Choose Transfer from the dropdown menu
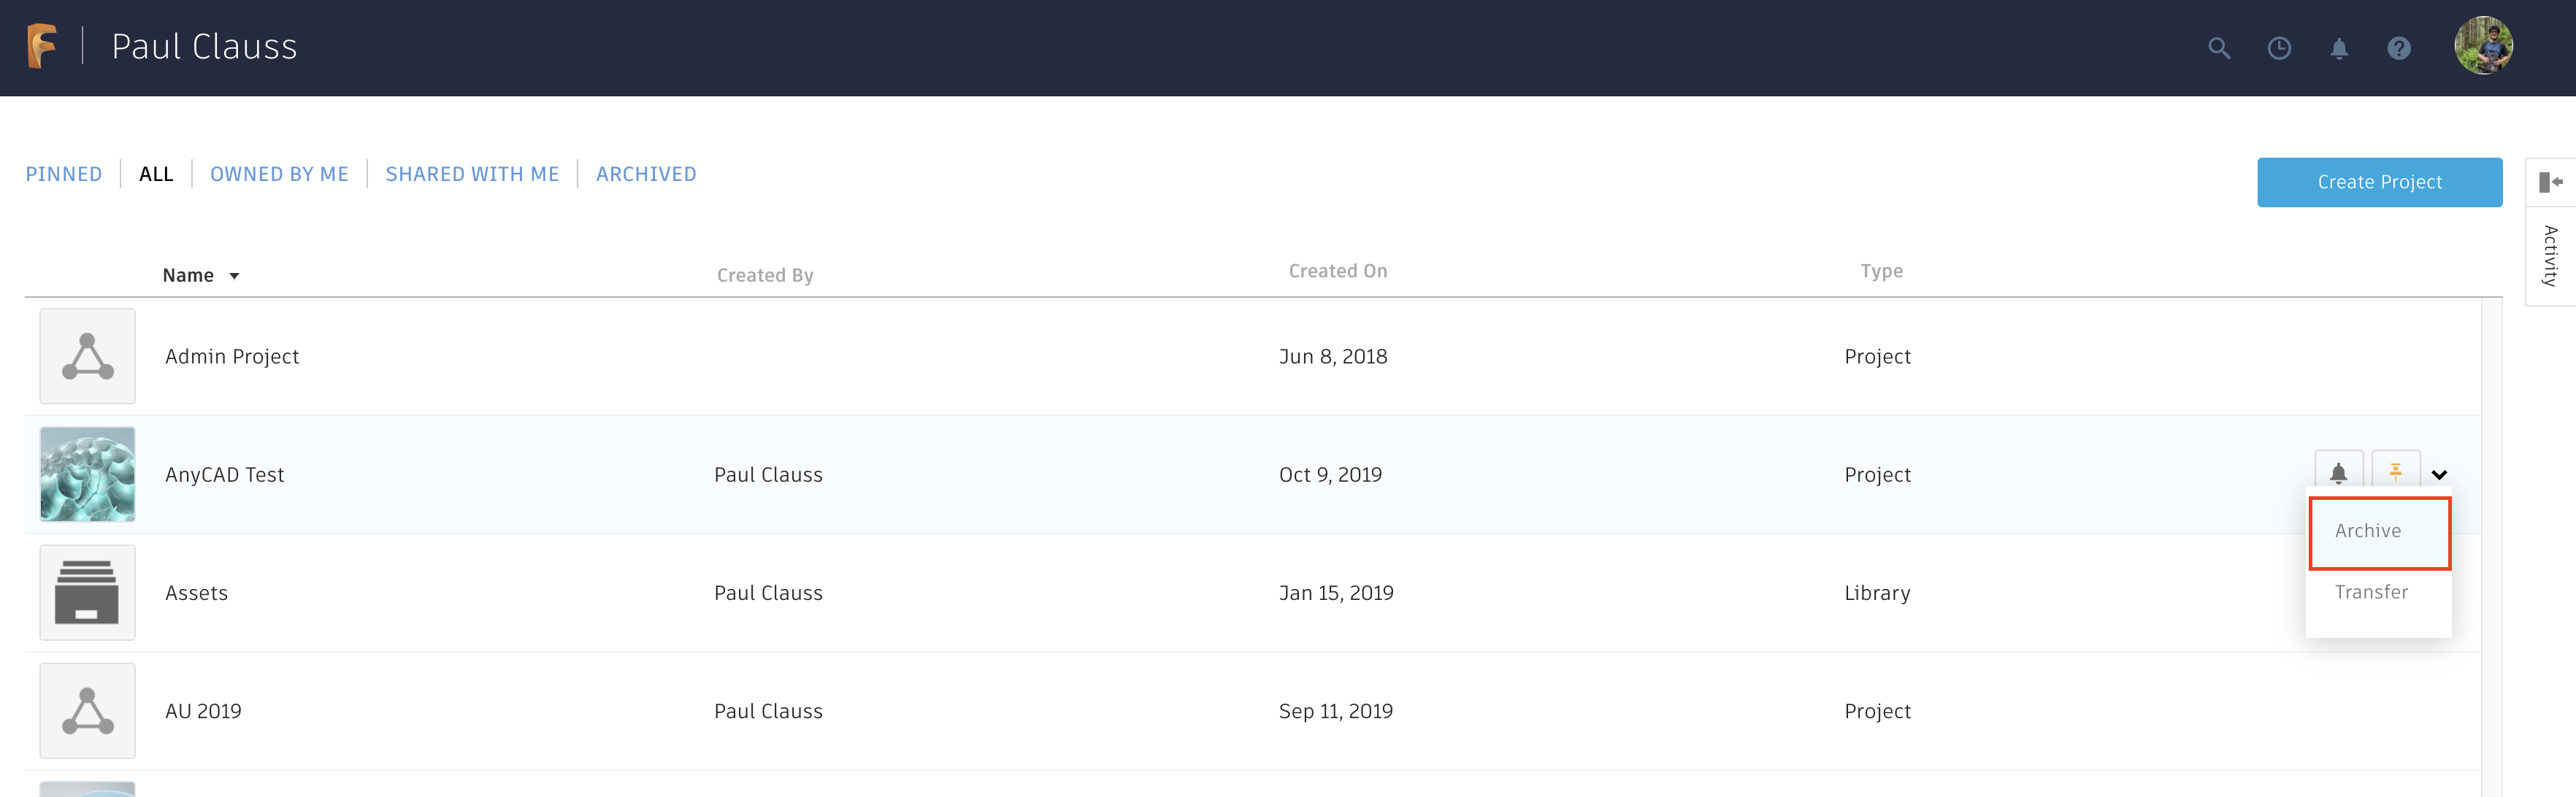Screen dimensions: 2576x797 (2371, 592)
